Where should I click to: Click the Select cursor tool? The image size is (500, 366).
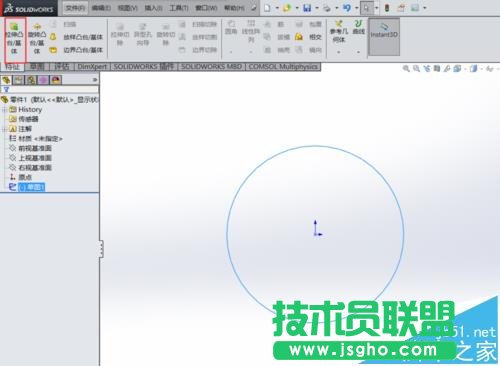point(367,8)
